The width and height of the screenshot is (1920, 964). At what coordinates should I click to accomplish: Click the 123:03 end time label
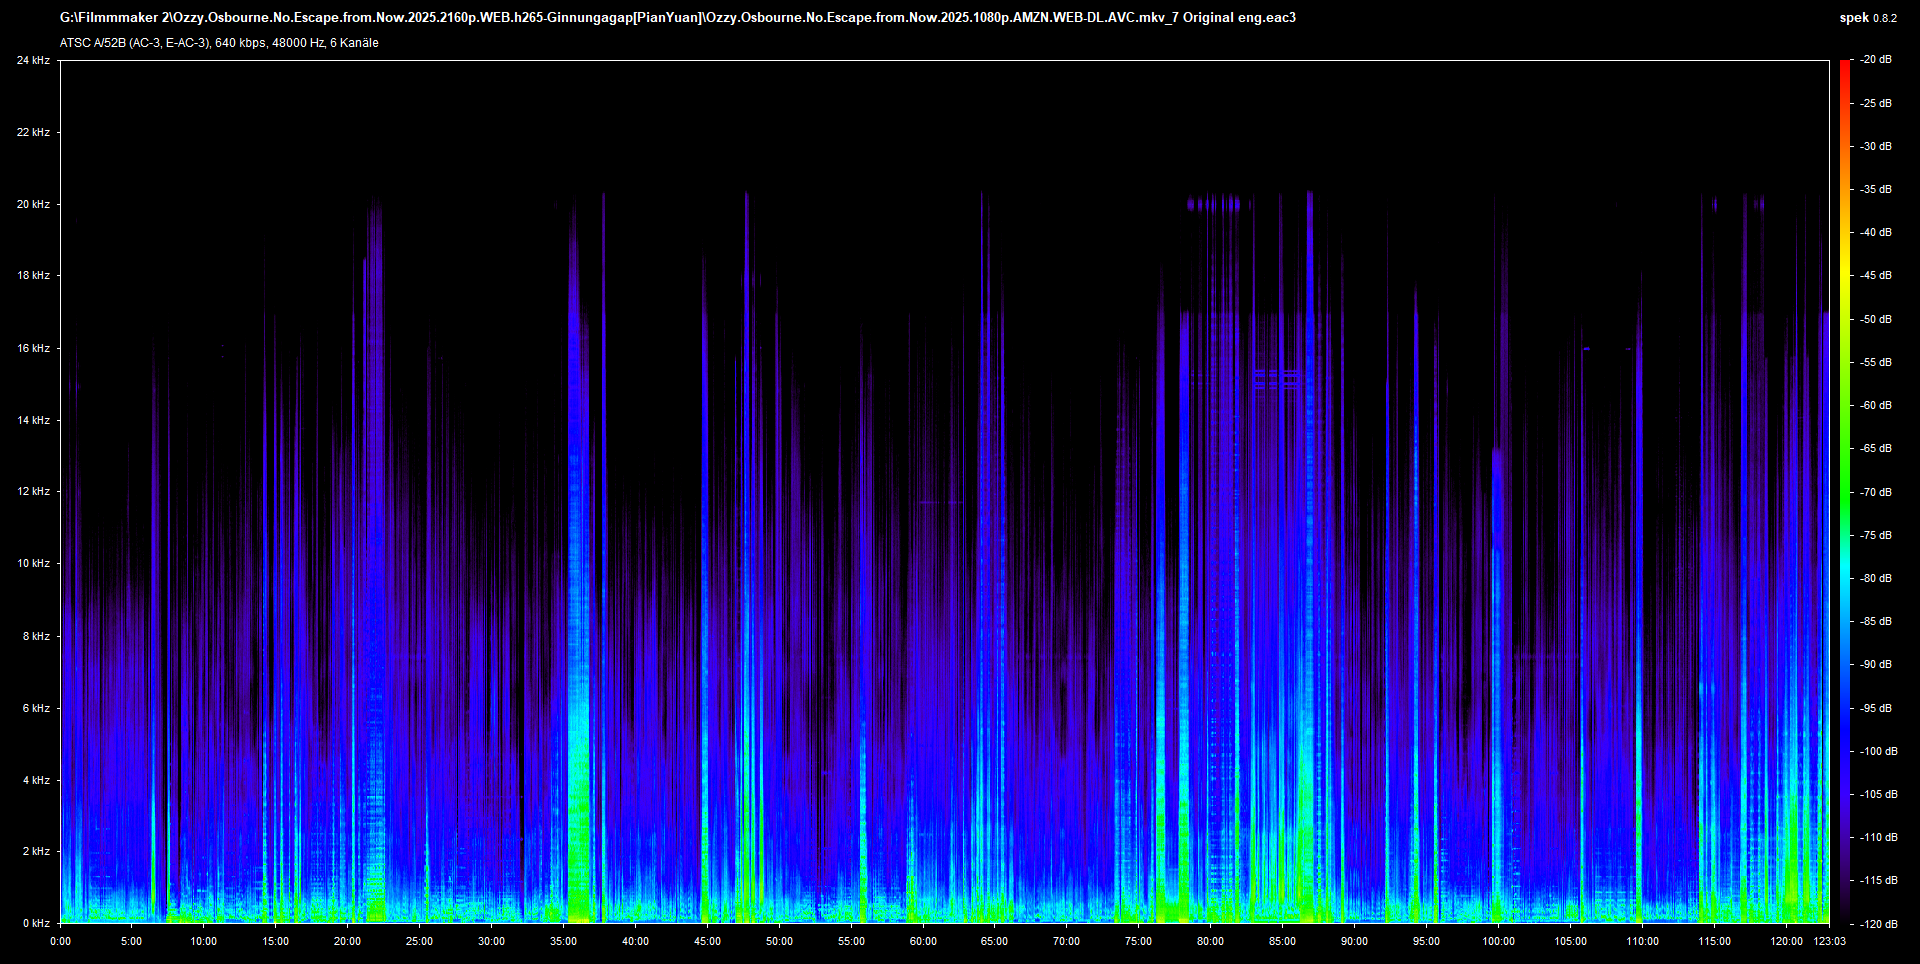[1829, 941]
